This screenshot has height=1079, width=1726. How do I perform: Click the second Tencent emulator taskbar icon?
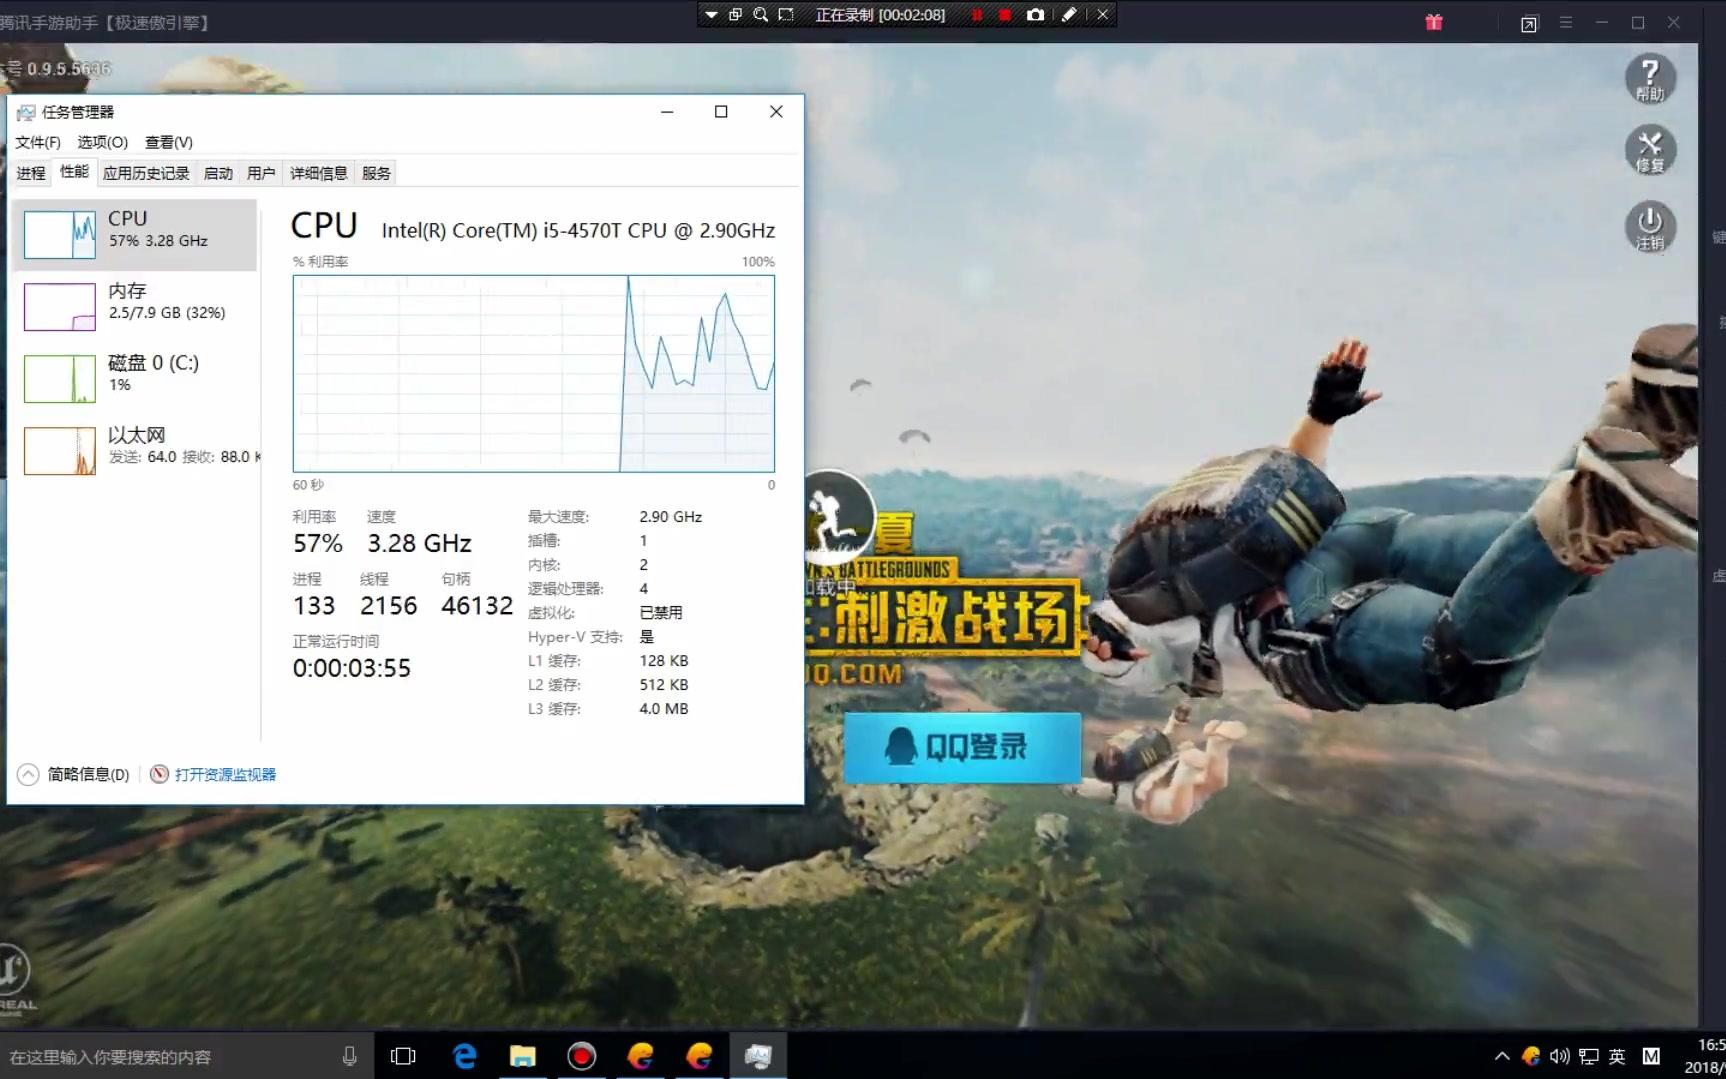[699, 1056]
